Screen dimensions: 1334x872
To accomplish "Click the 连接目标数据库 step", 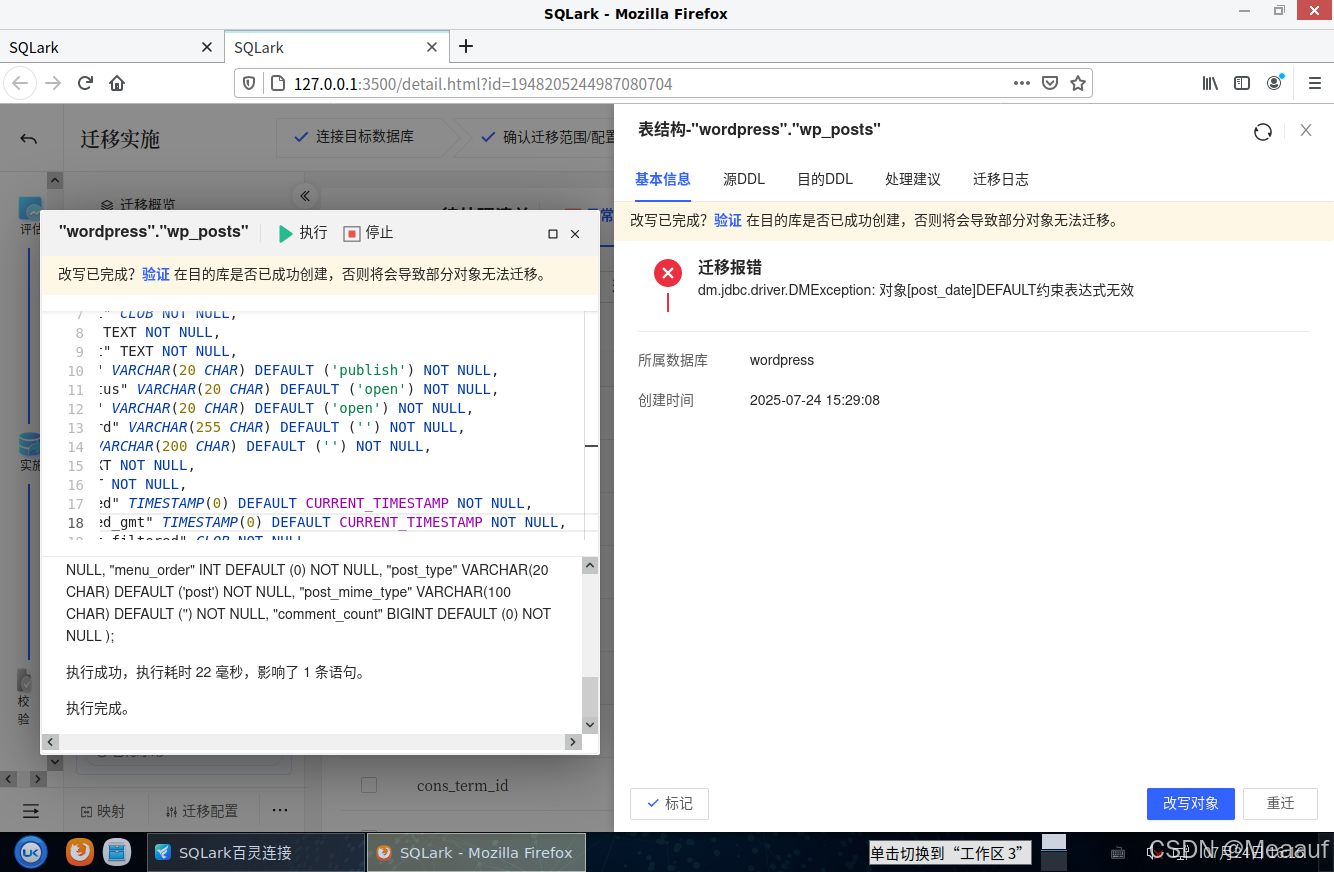I will pos(354,137).
